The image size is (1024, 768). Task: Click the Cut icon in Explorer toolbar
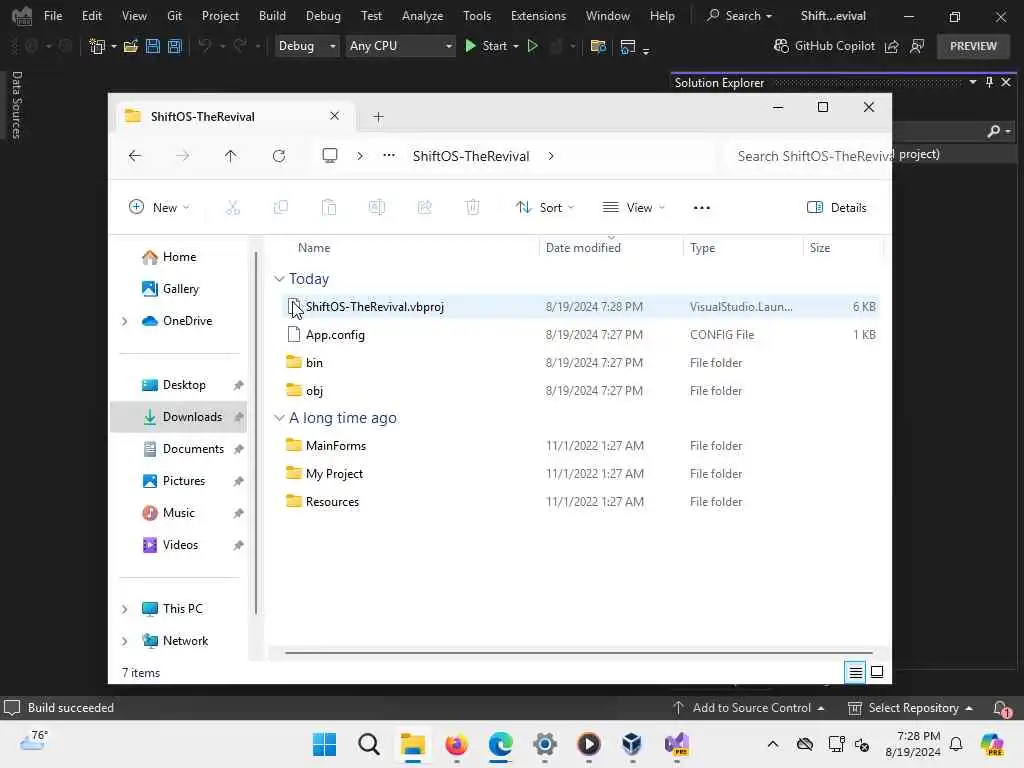point(232,208)
